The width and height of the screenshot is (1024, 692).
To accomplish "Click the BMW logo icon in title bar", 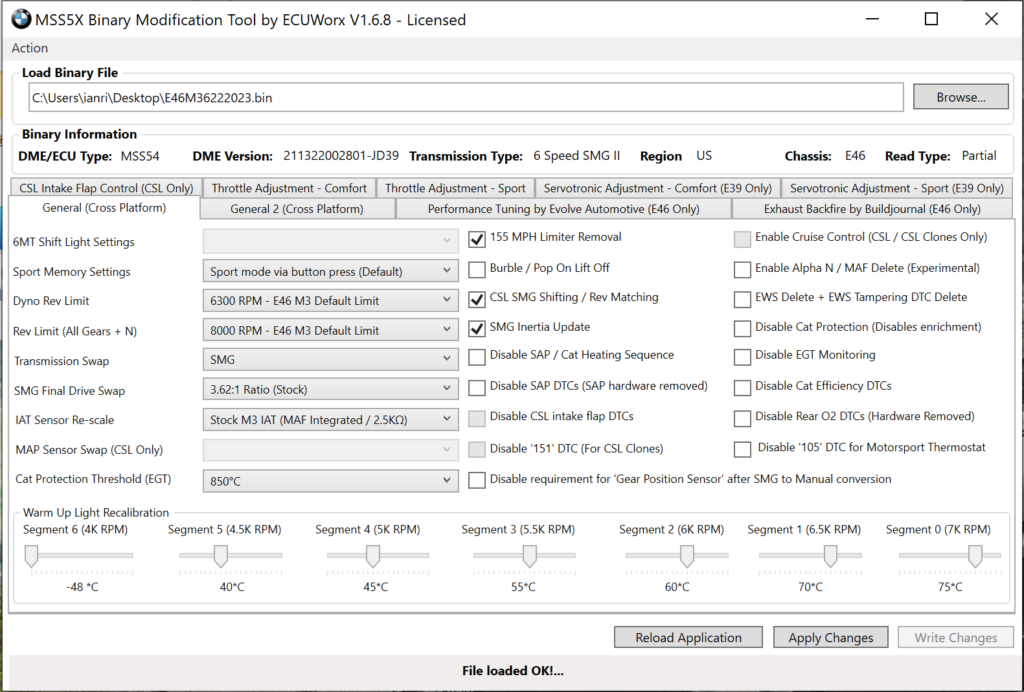I will tap(21, 20).
